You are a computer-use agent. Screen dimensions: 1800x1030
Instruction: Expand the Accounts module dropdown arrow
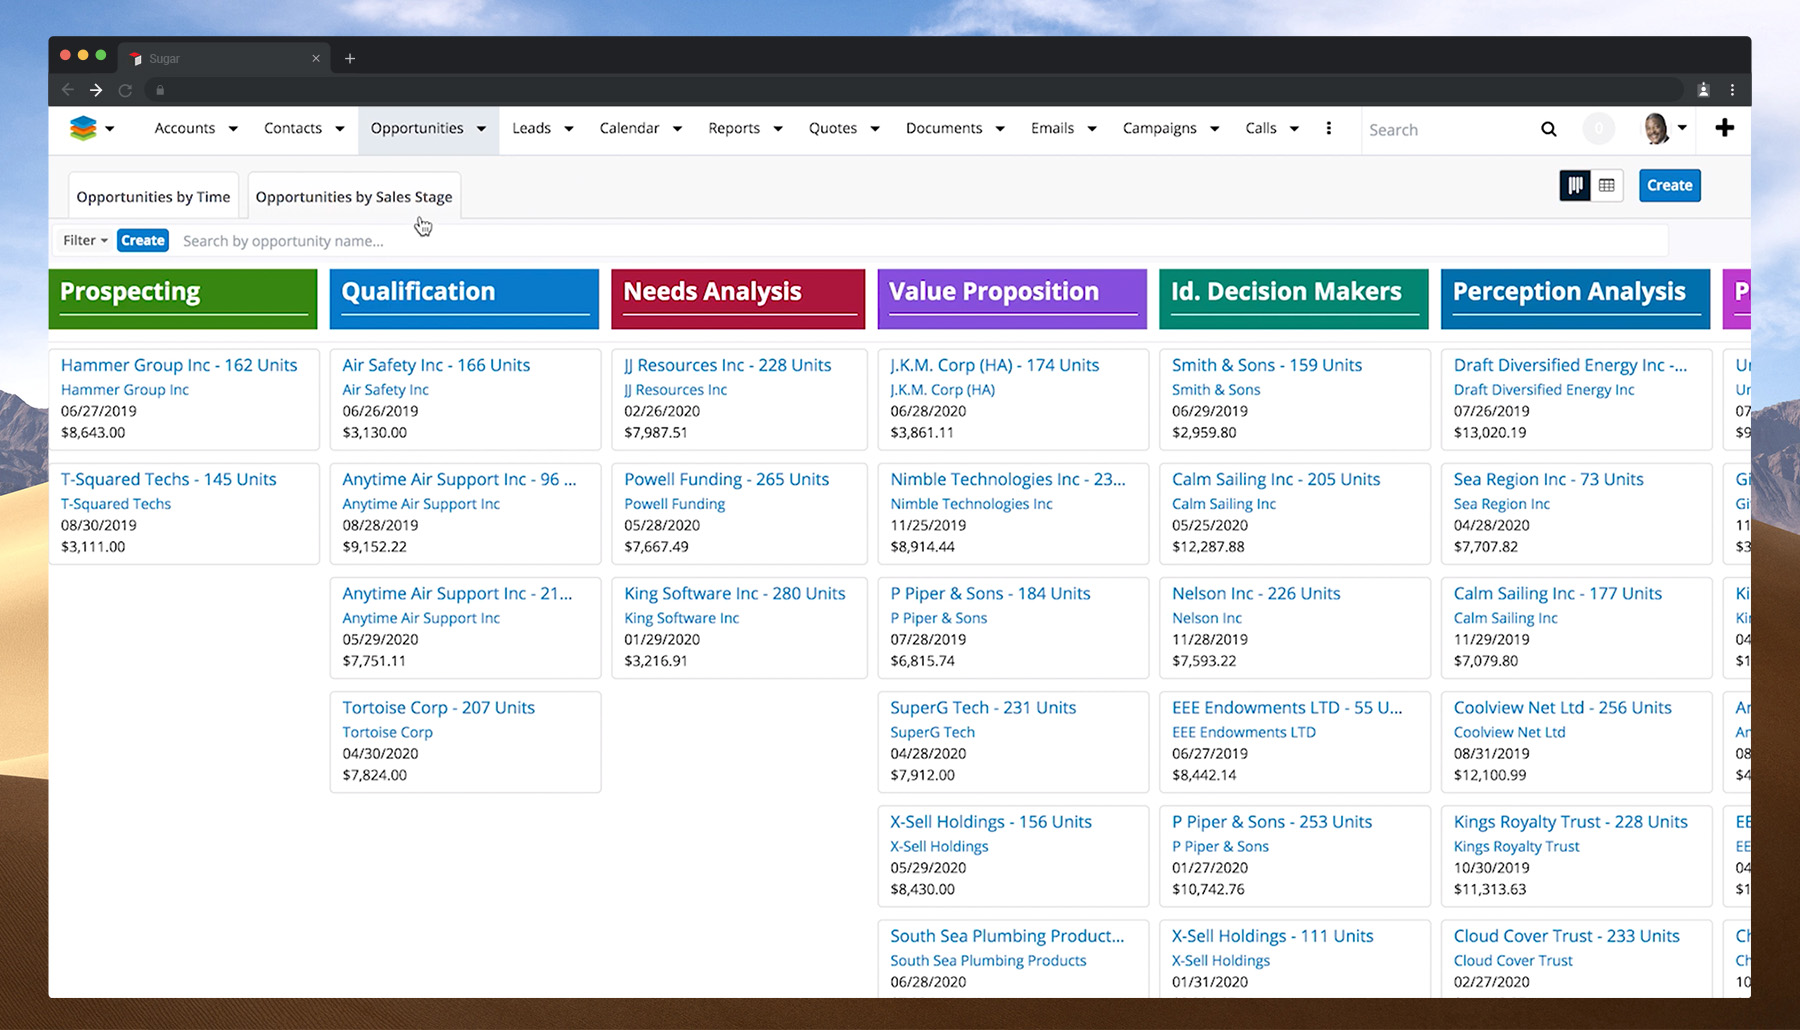tap(233, 129)
